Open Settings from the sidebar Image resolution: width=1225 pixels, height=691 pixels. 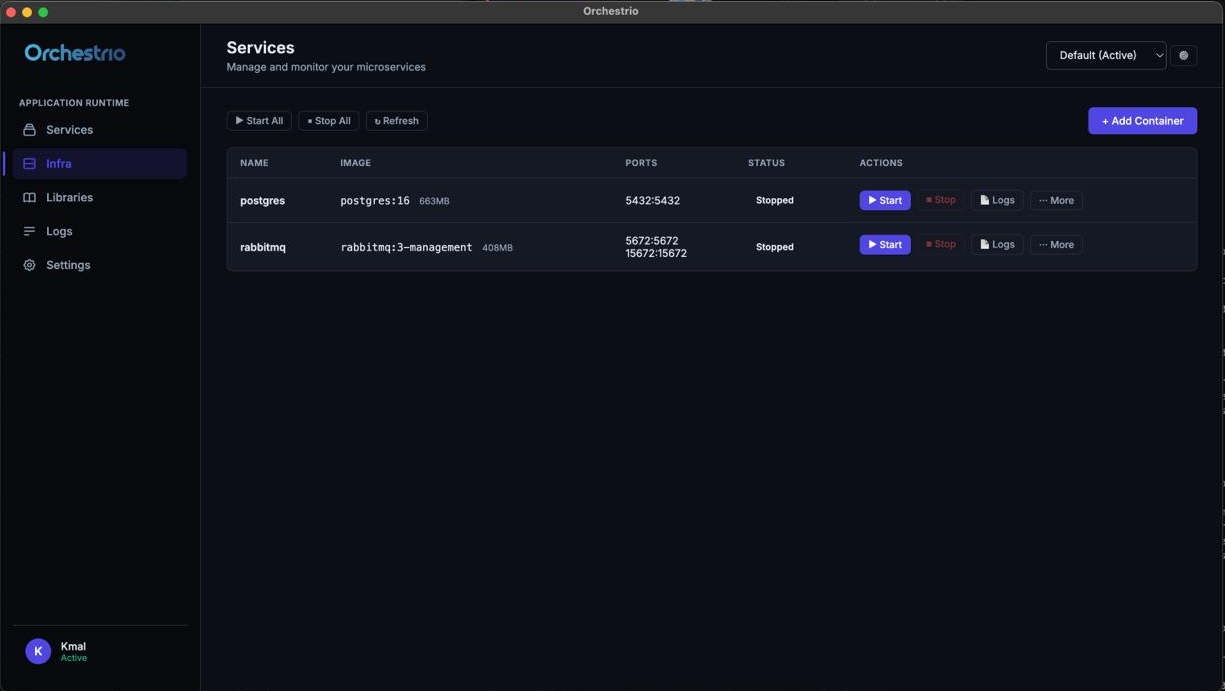[x=100, y=265]
